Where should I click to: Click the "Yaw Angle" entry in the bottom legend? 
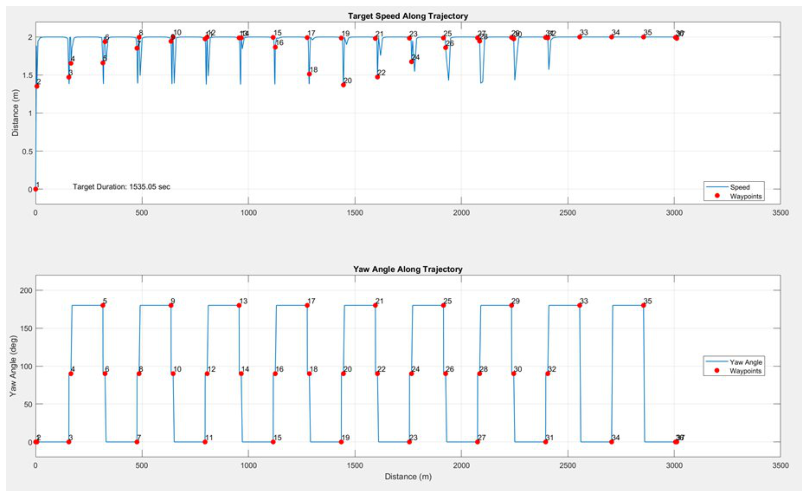[745, 362]
